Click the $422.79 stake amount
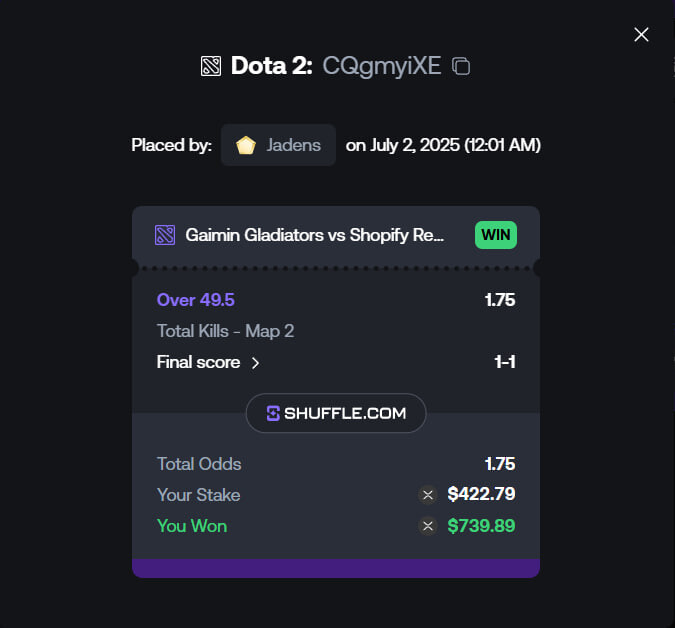This screenshot has height=628, width=675. coord(481,494)
